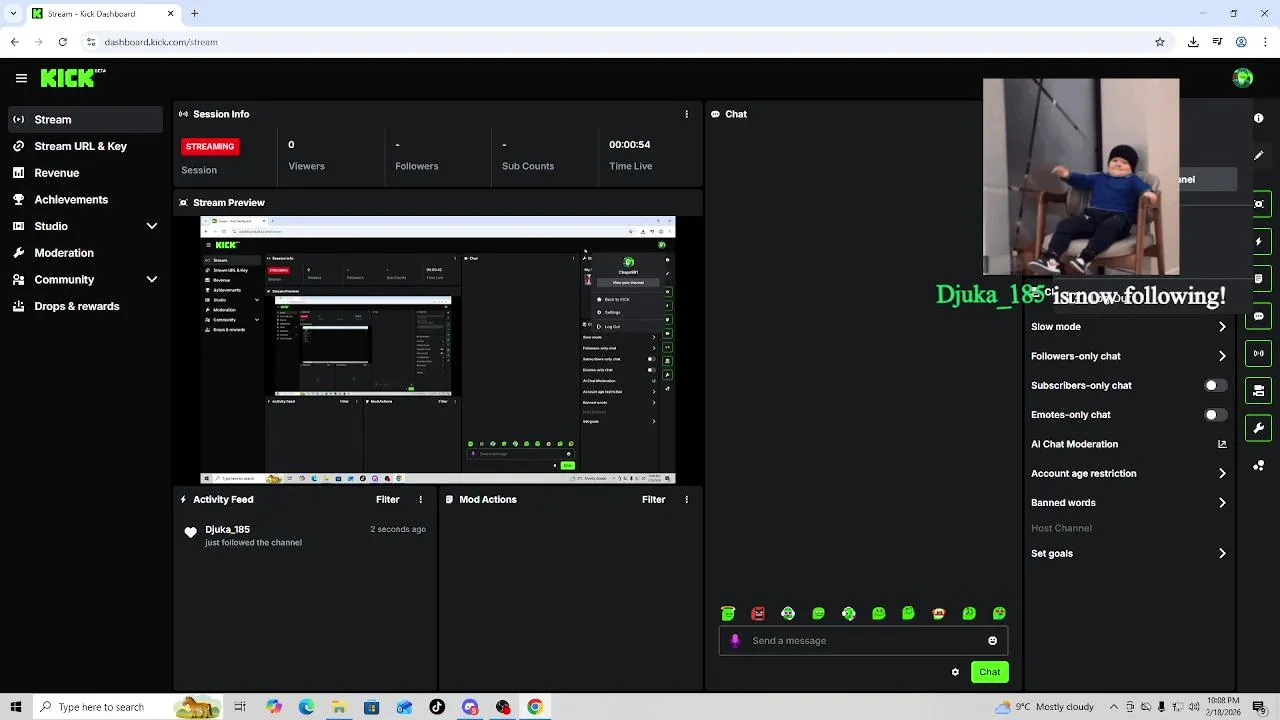The width and height of the screenshot is (1280, 720).
Task: Click the green Chat send button
Action: [x=989, y=672]
